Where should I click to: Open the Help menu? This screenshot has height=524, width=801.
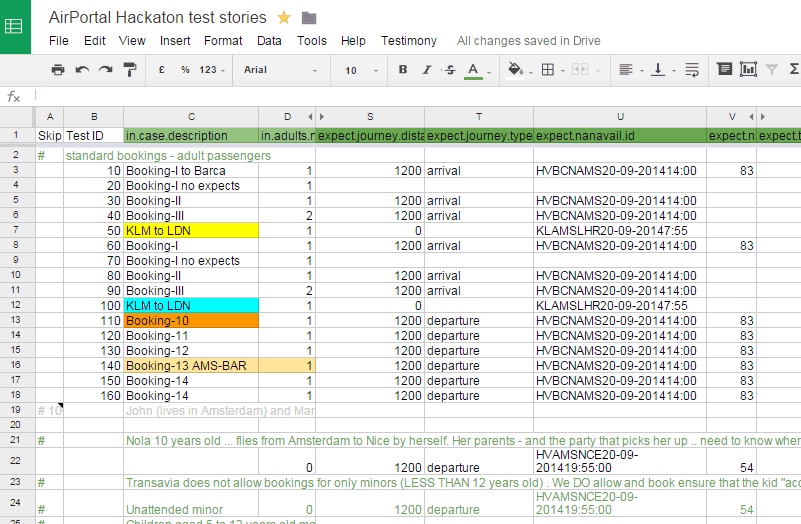click(353, 41)
